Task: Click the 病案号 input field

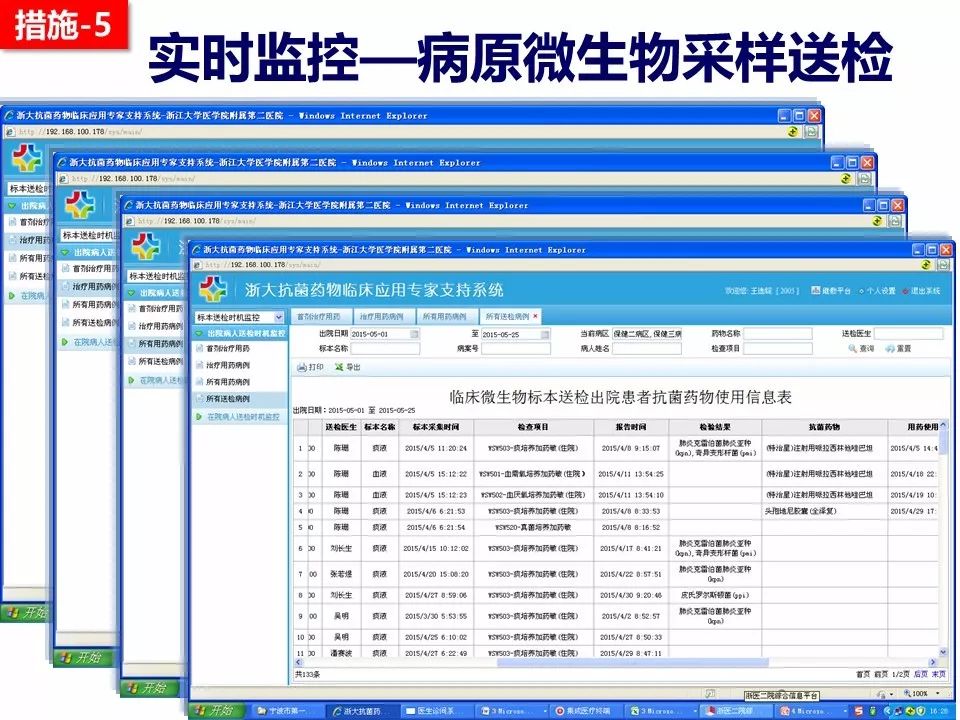Action: click(516, 349)
